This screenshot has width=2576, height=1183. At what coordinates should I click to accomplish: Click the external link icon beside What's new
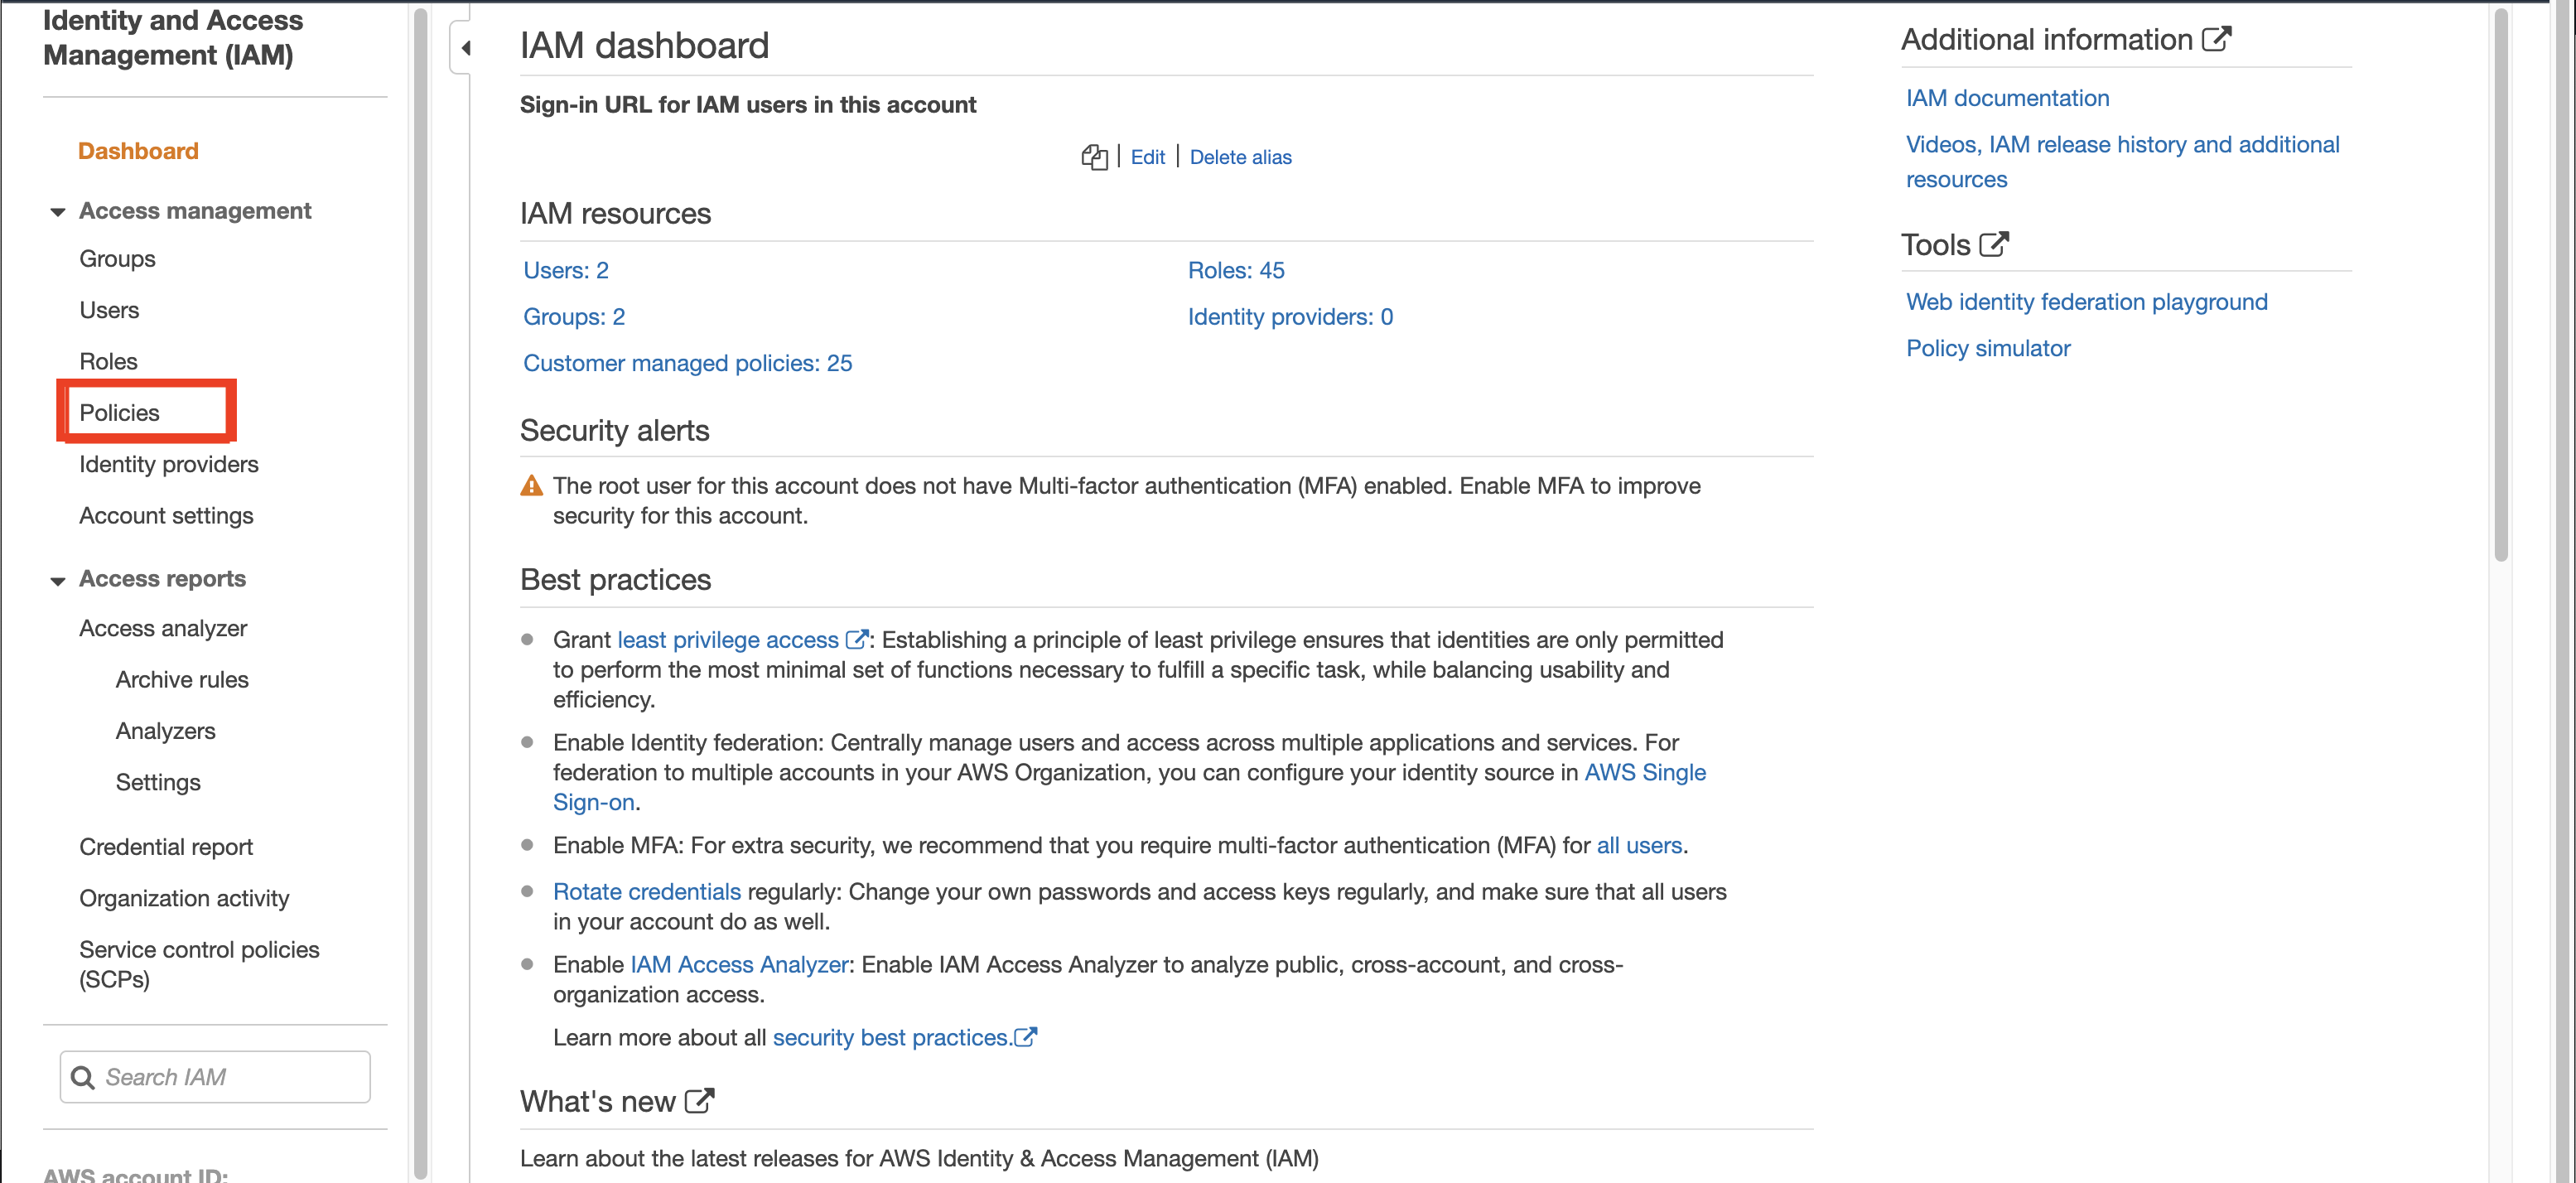pyautogui.click(x=699, y=1101)
